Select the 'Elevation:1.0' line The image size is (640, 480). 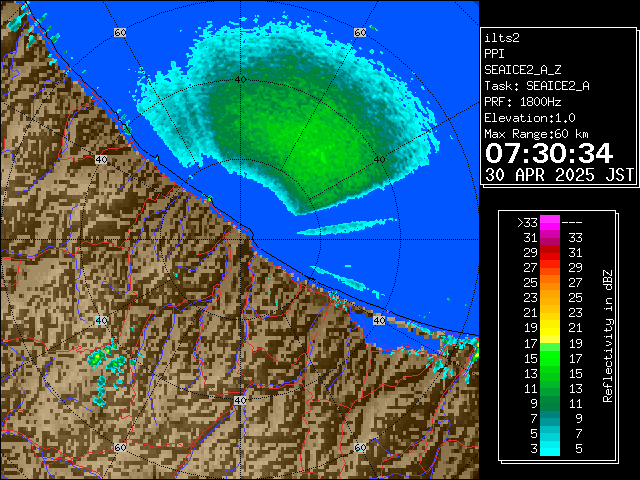coord(530,118)
